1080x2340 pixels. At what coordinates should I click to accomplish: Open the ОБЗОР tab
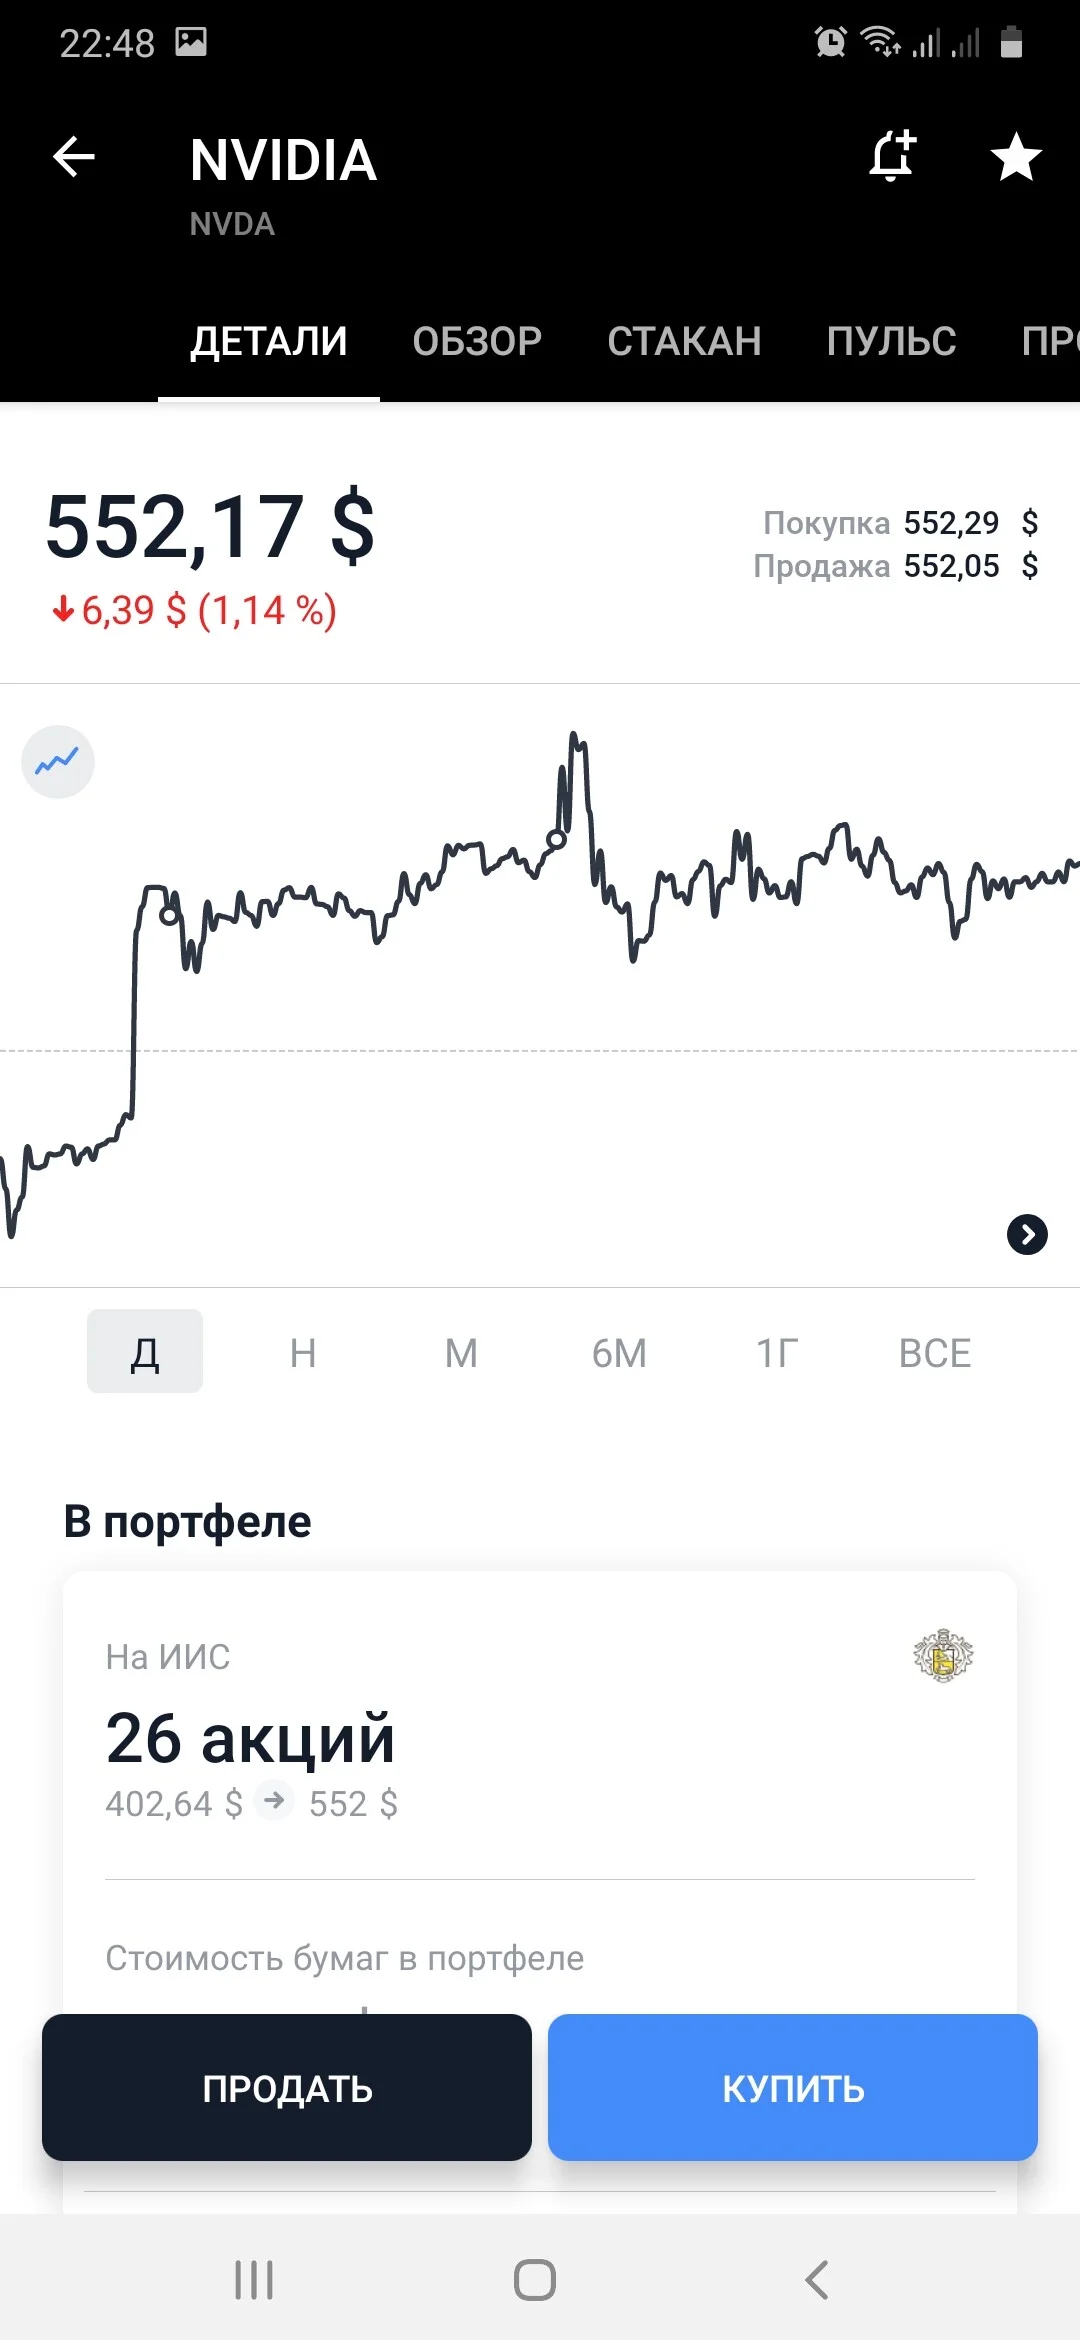coord(477,342)
